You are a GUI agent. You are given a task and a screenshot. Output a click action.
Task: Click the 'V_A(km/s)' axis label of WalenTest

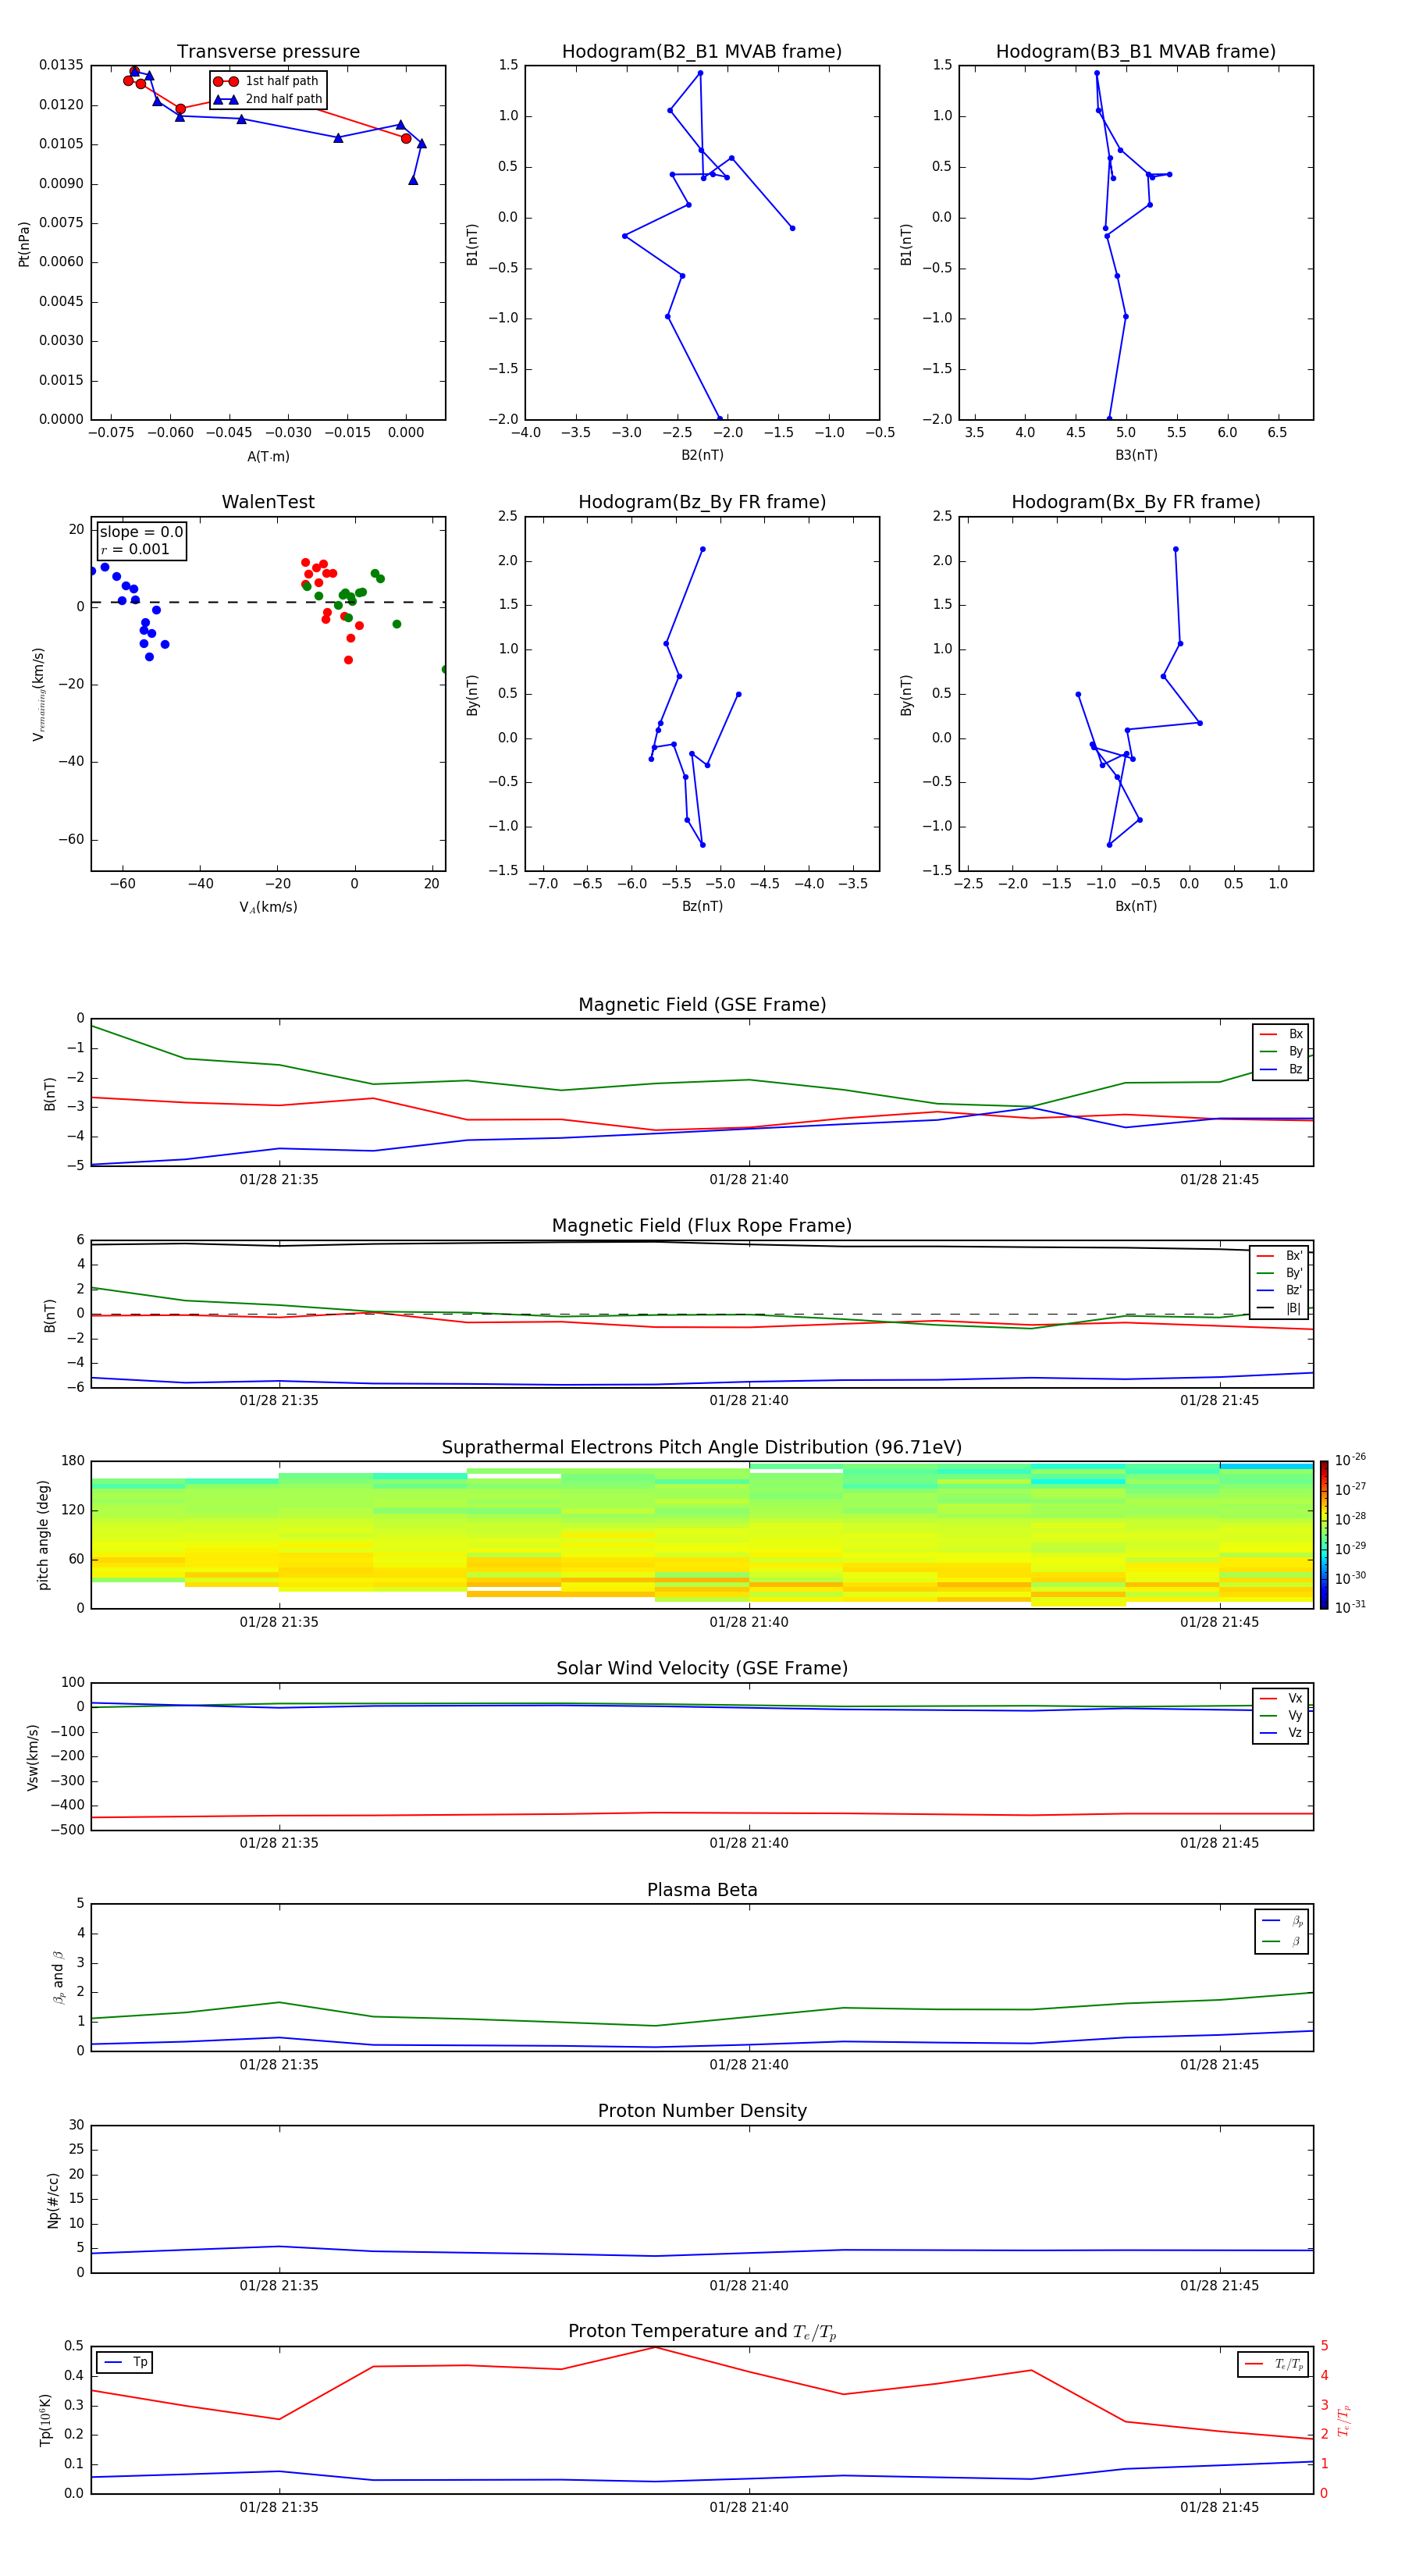(x=268, y=907)
